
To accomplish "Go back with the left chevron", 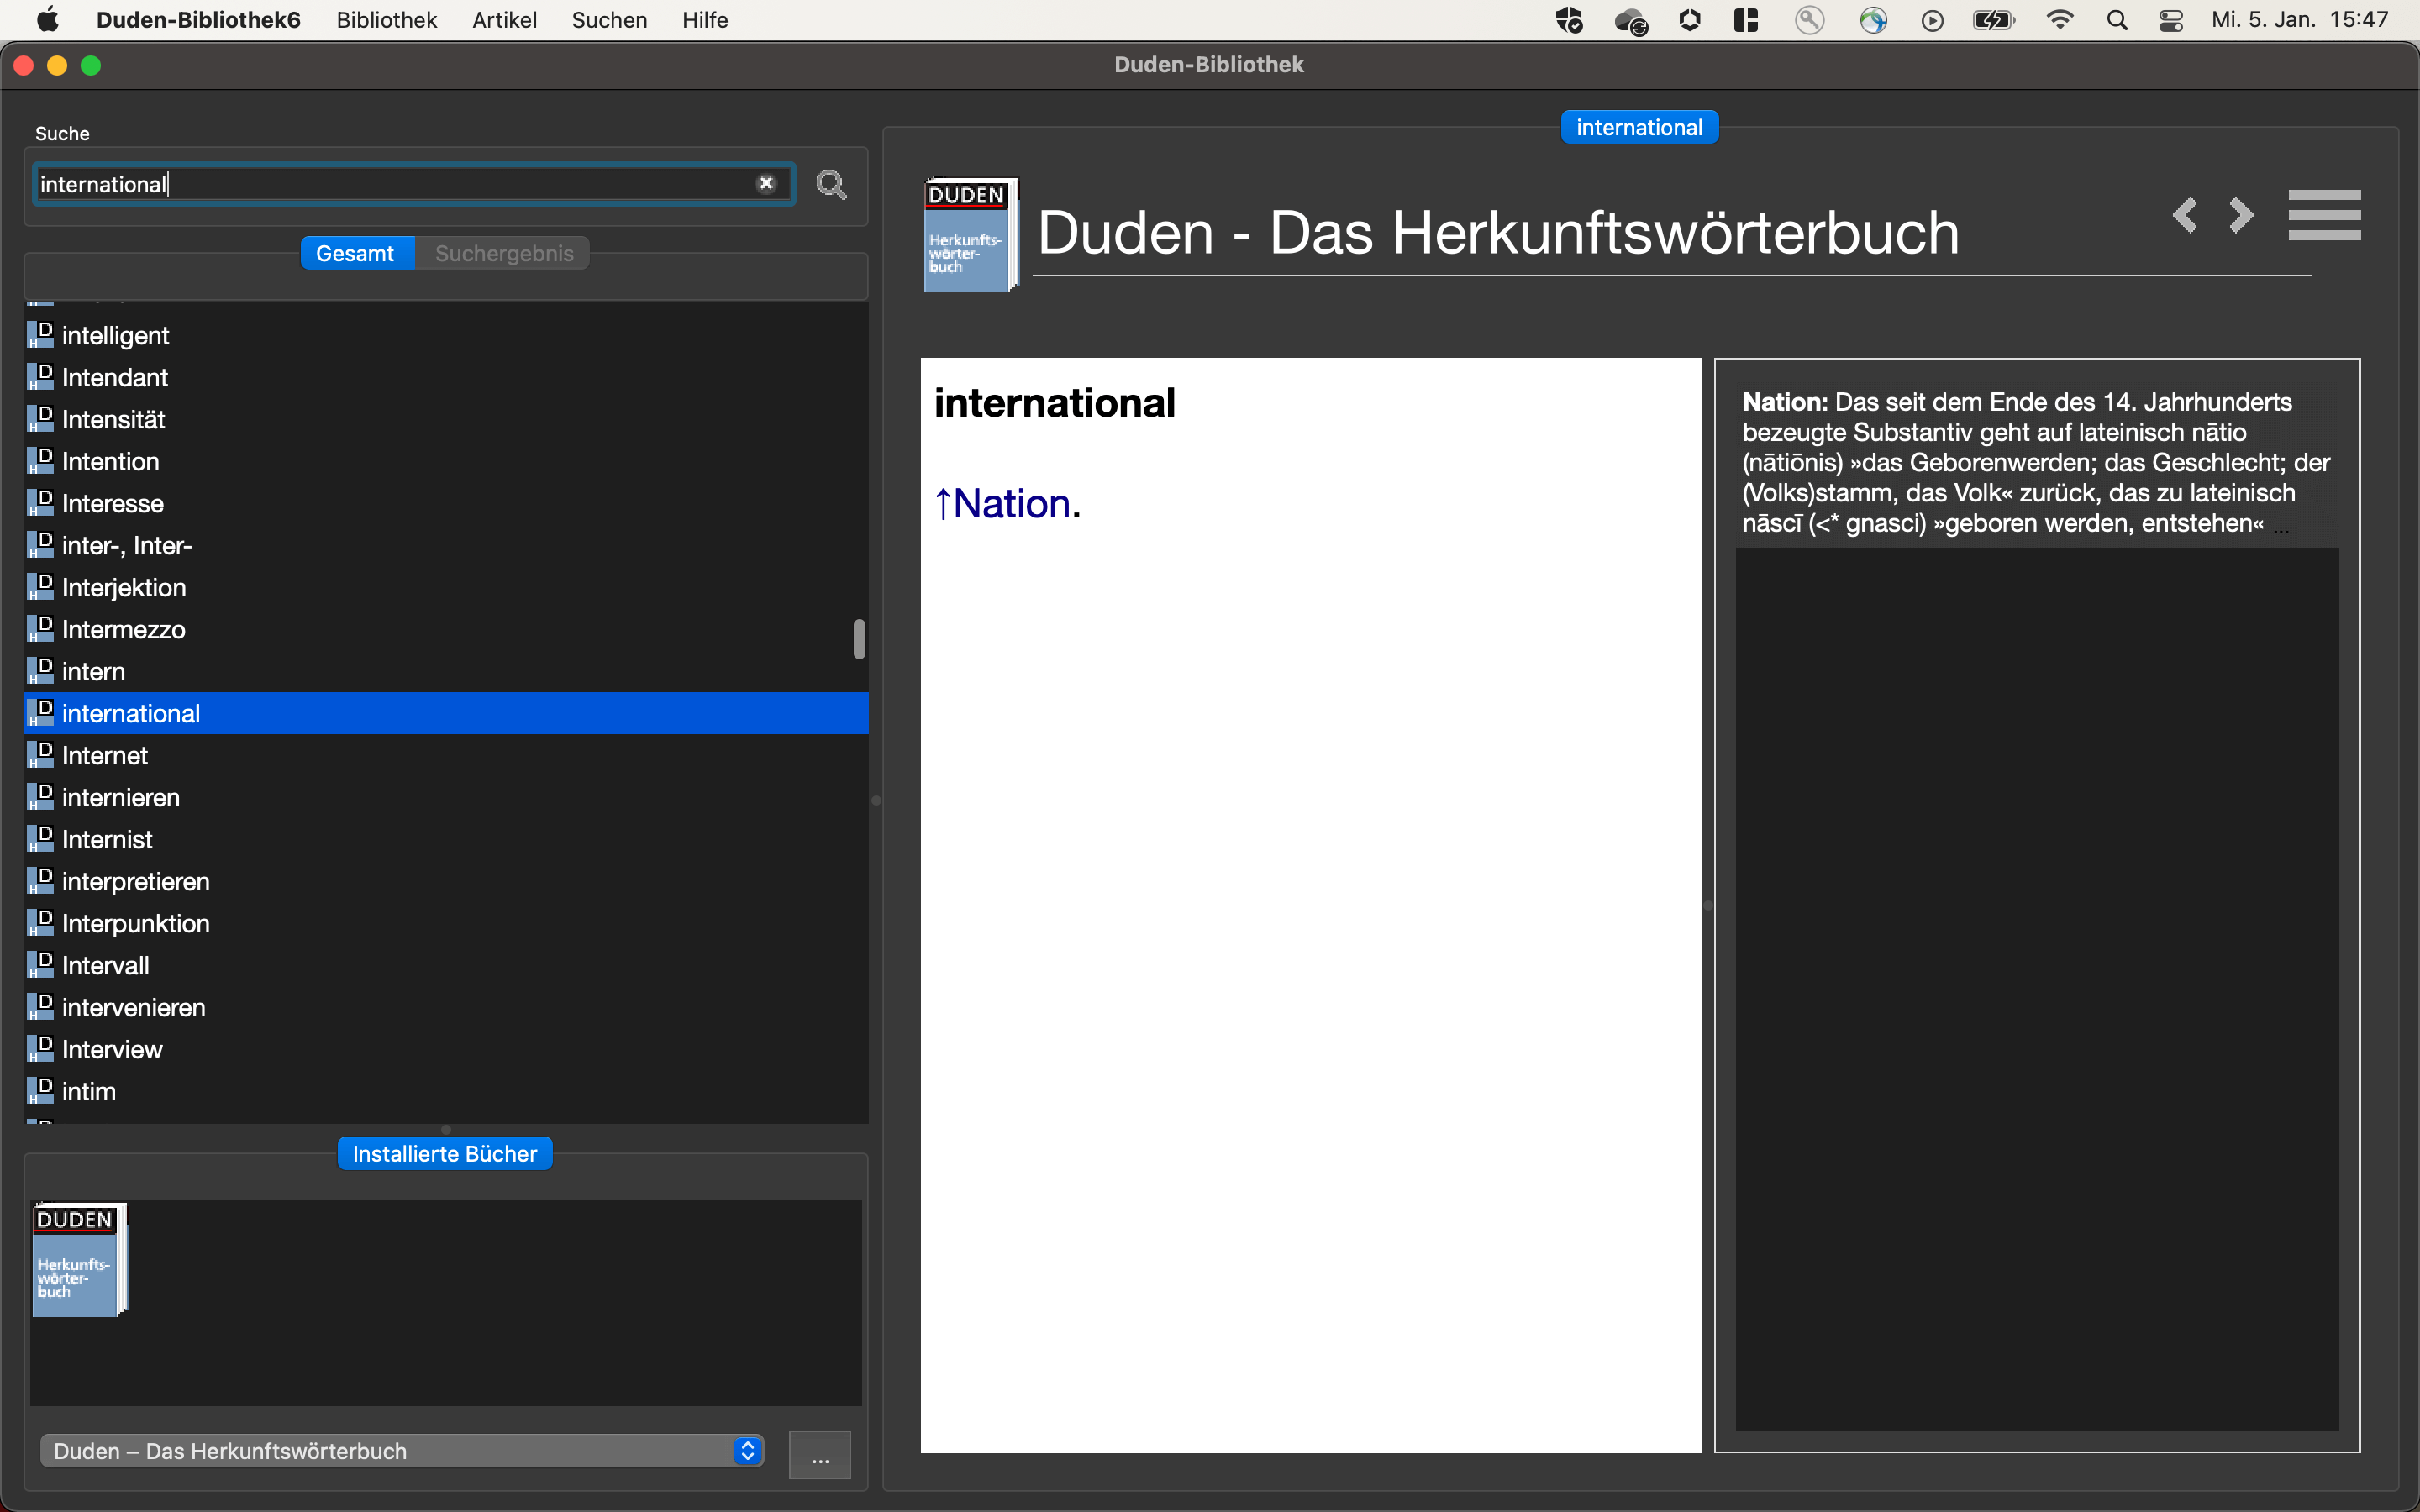I will tap(2186, 216).
